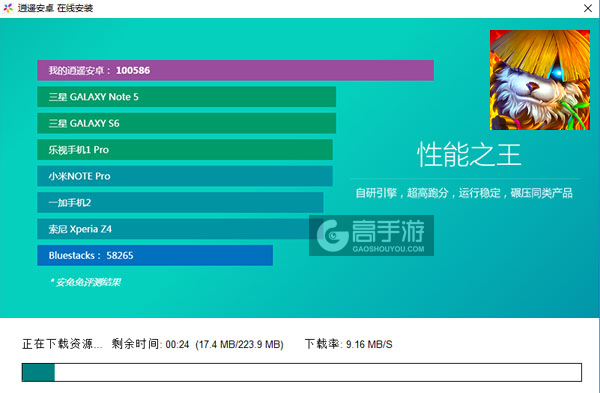
Task: Click the remaining time 00:24 value
Action: [x=177, y=345]
